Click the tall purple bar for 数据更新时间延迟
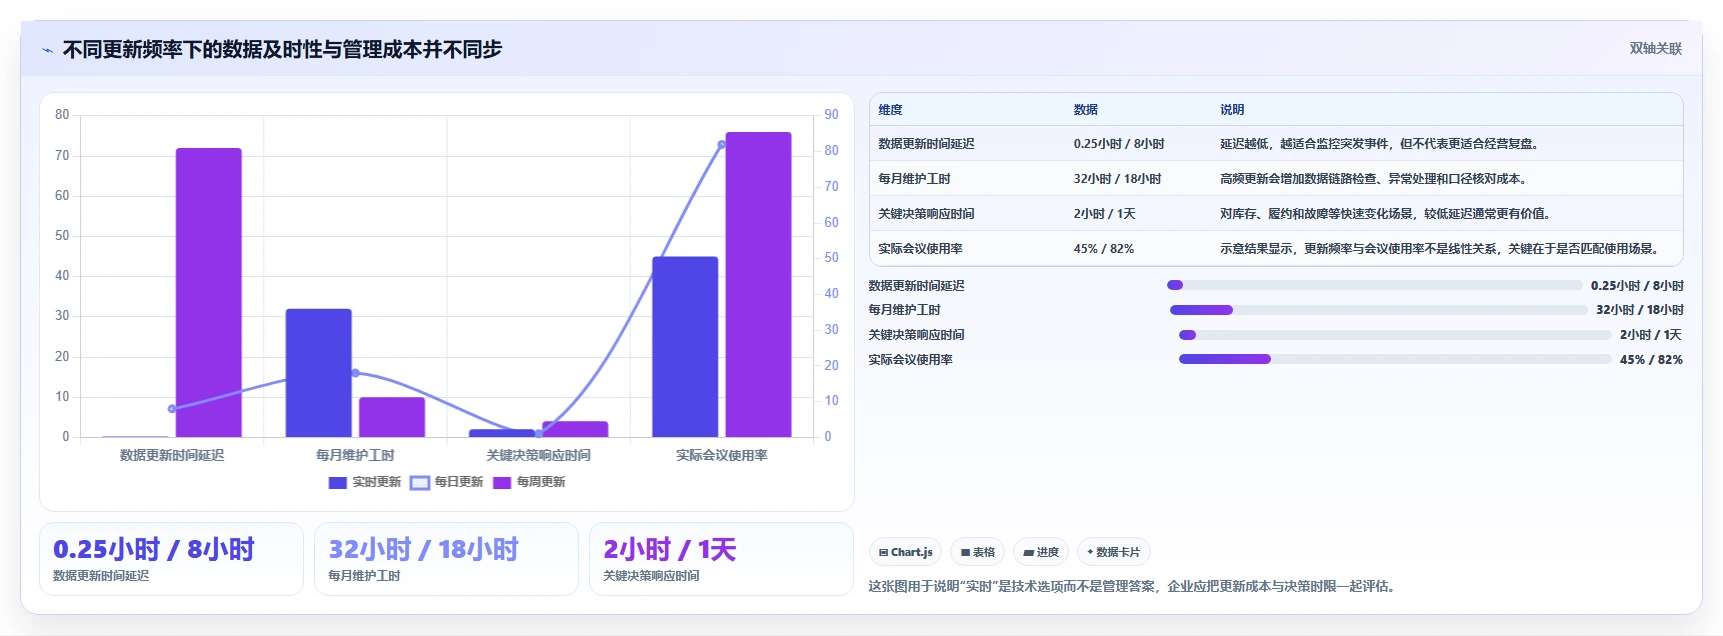 tap(209, 292)
